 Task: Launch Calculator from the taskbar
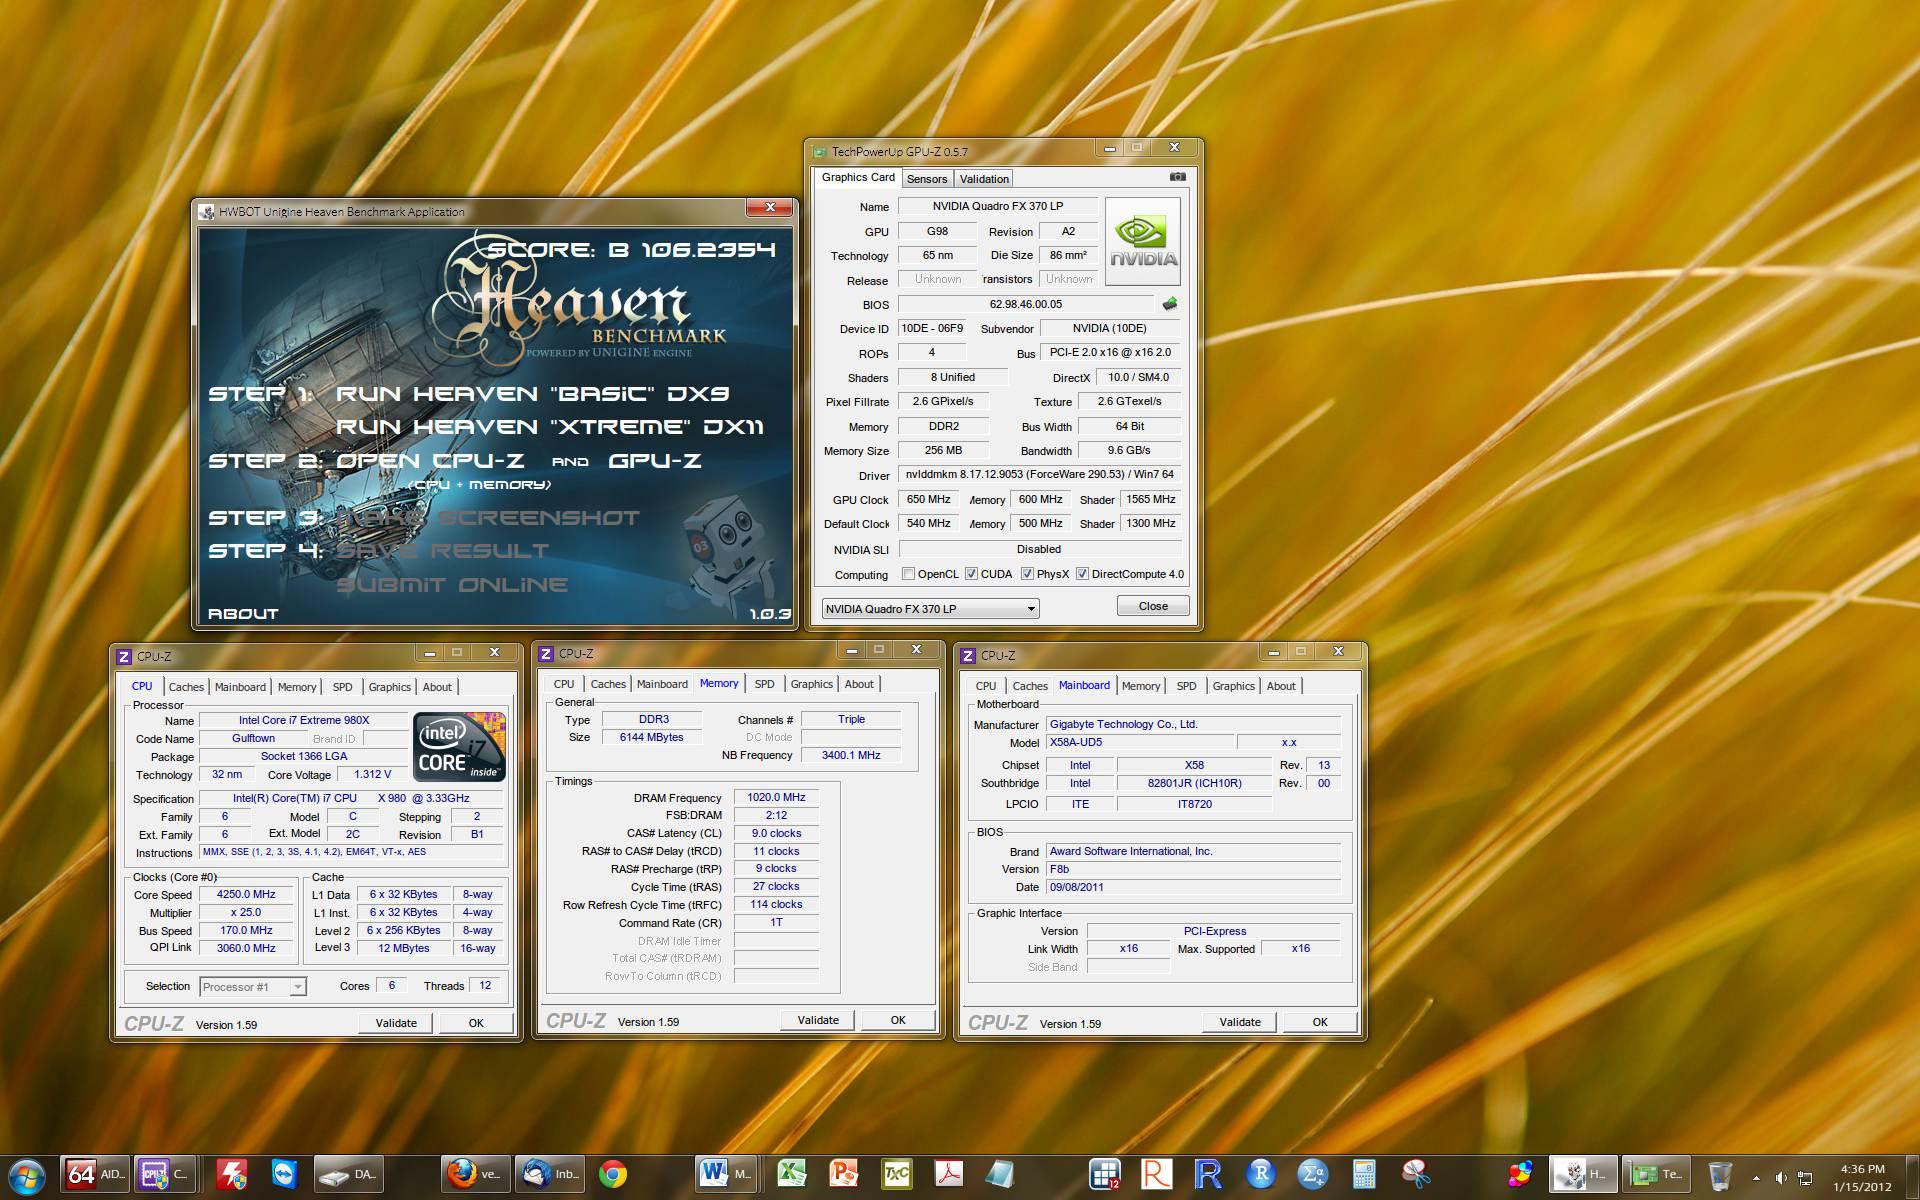click(1364, 1174)
